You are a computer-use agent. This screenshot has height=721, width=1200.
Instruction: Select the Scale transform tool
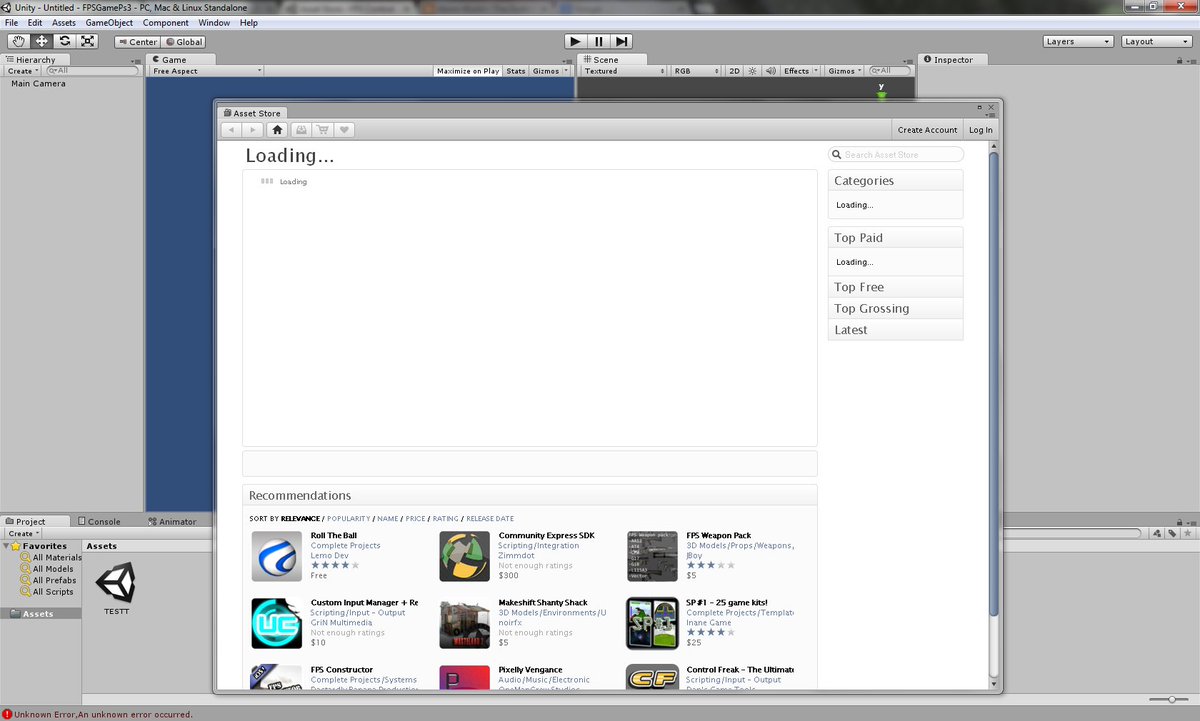[88, 41]
